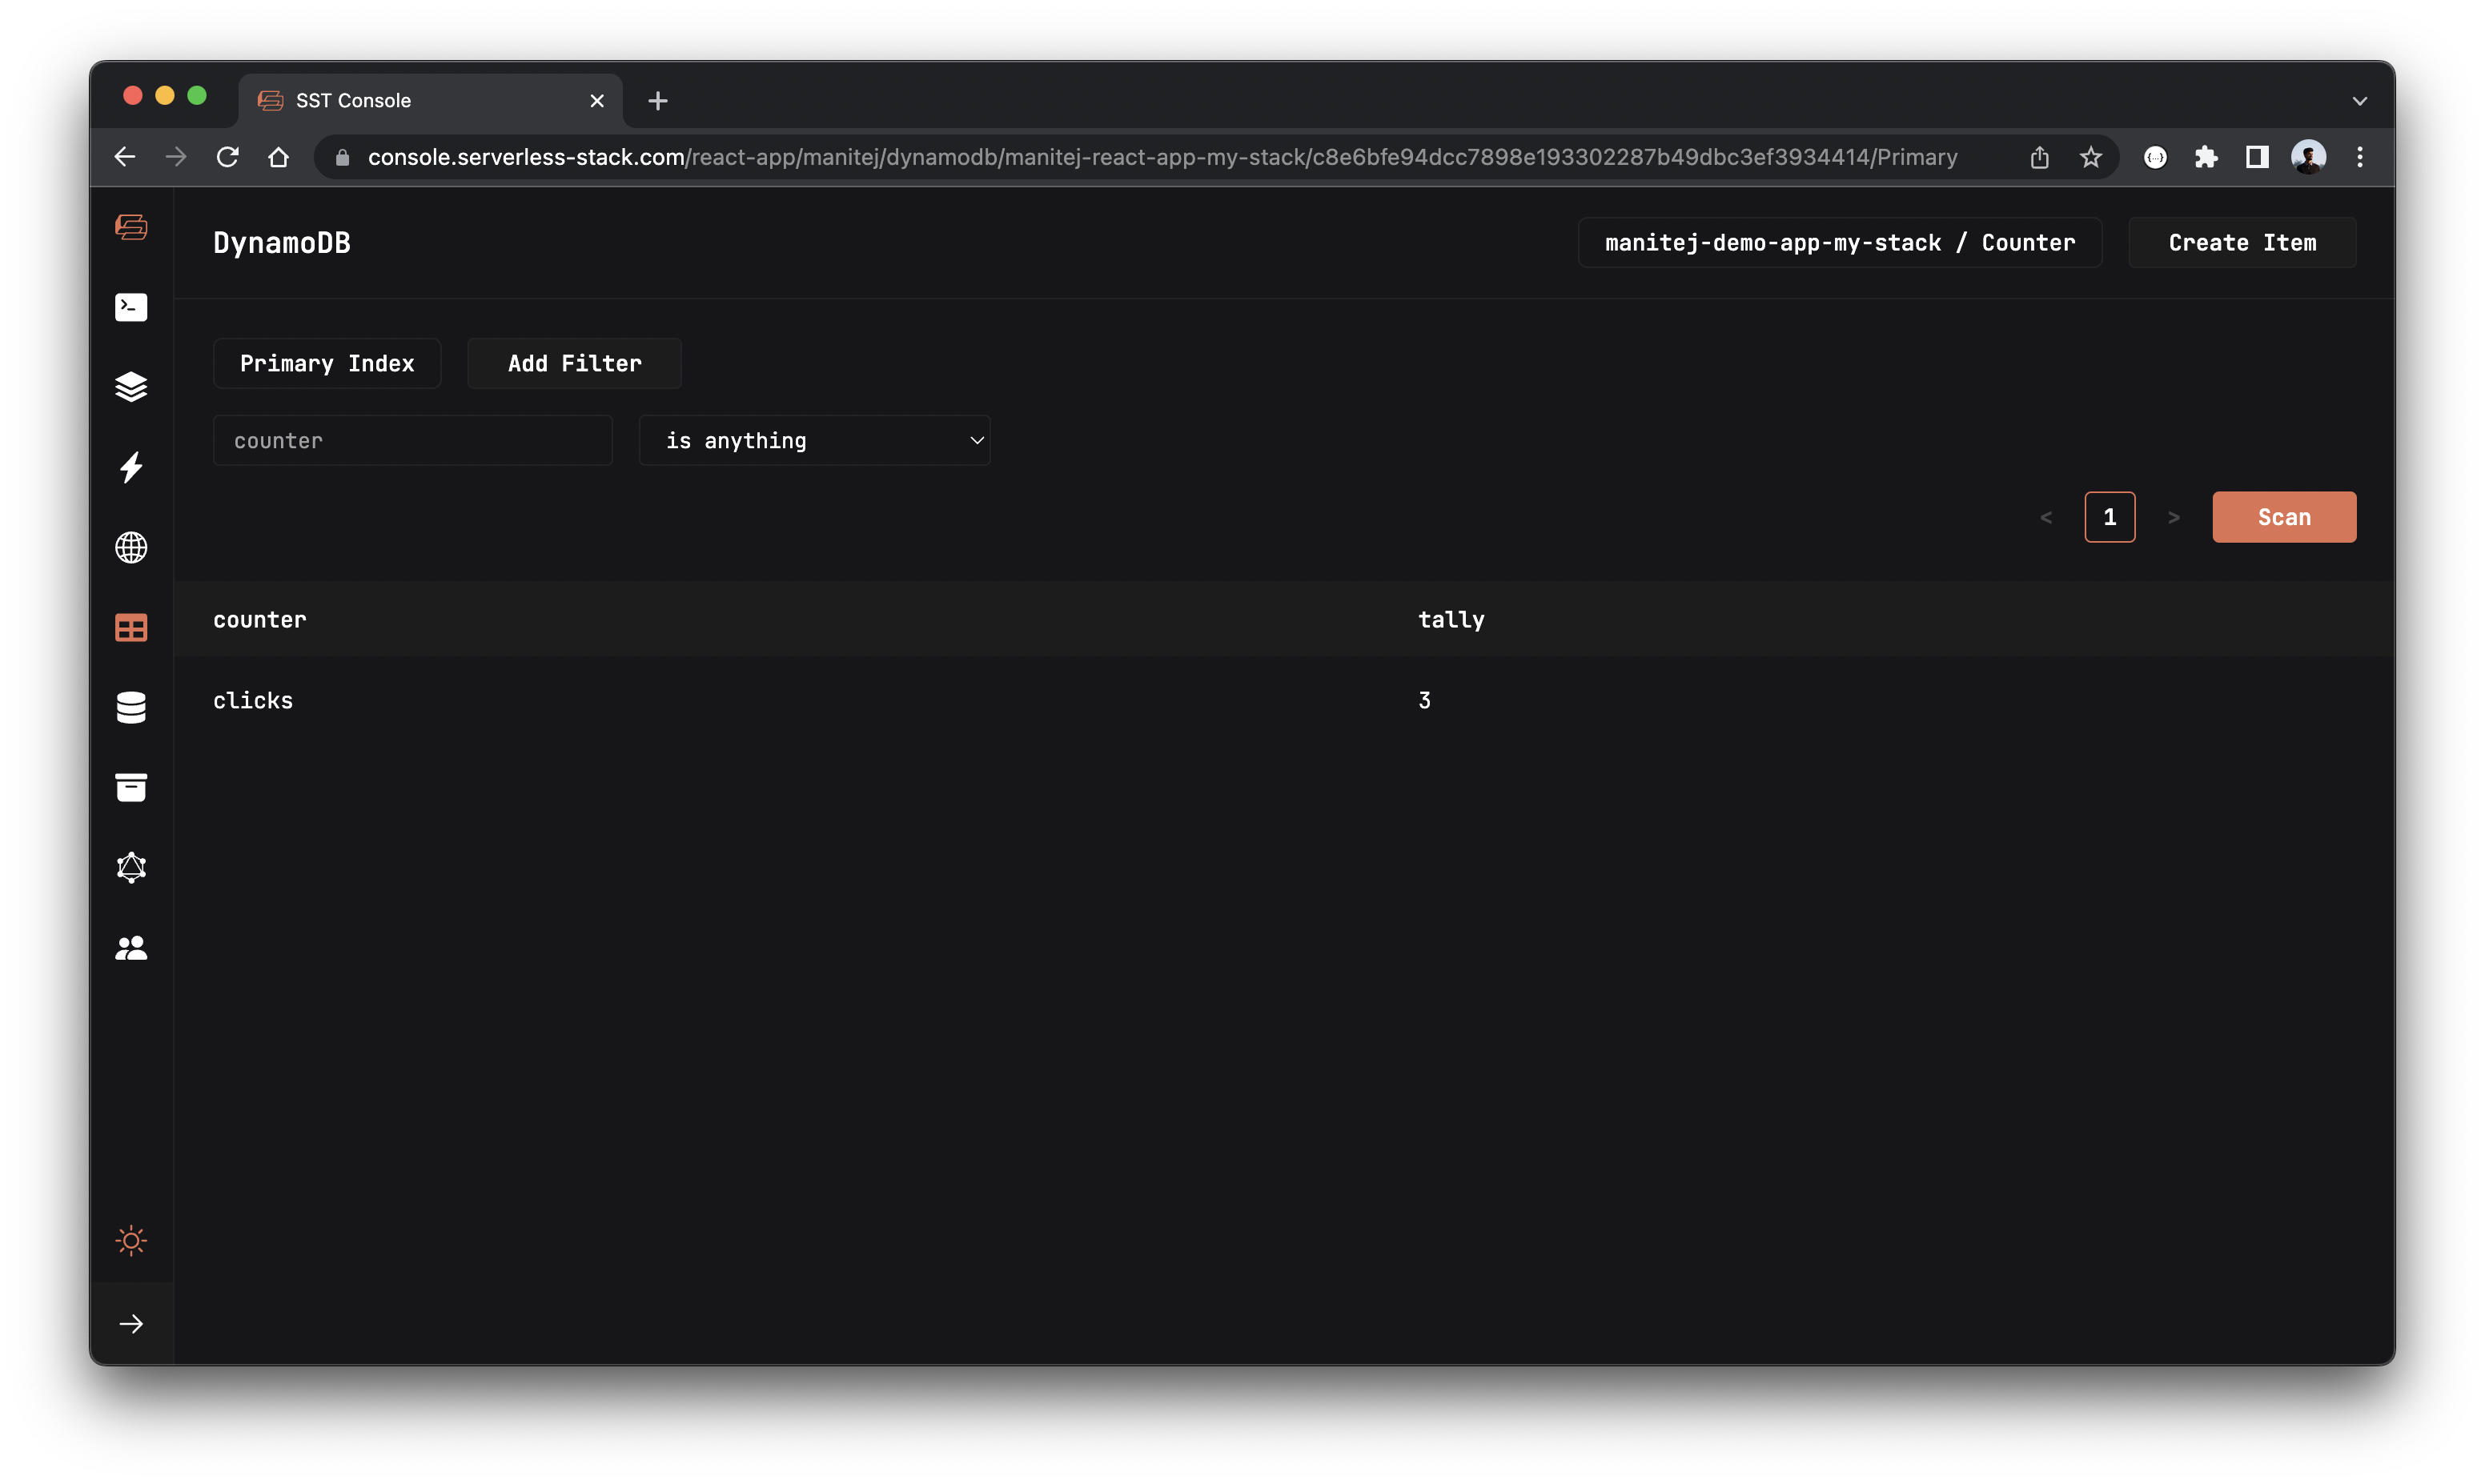Click the forward page arrow

2174,515
